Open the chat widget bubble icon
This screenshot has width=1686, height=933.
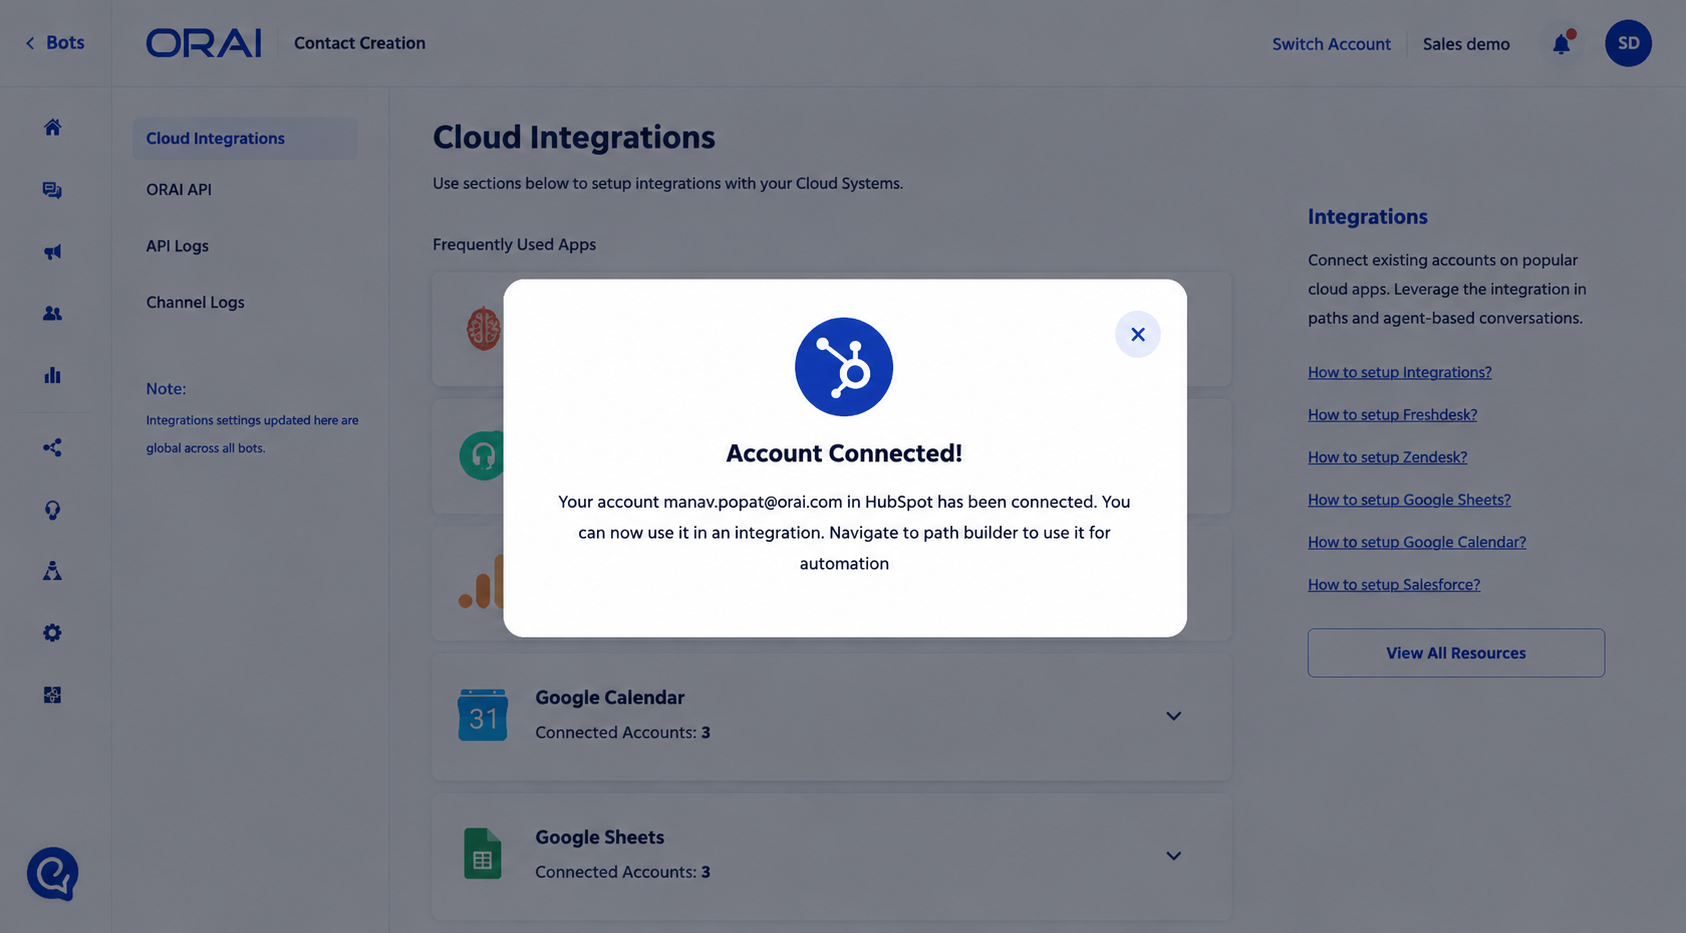click(53, 874)
